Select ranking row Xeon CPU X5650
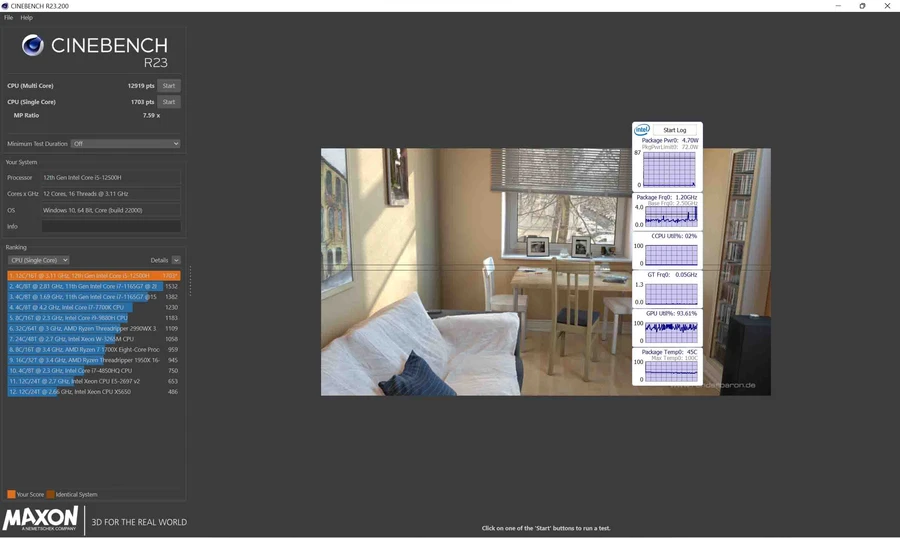 click(x=94, y=392)
